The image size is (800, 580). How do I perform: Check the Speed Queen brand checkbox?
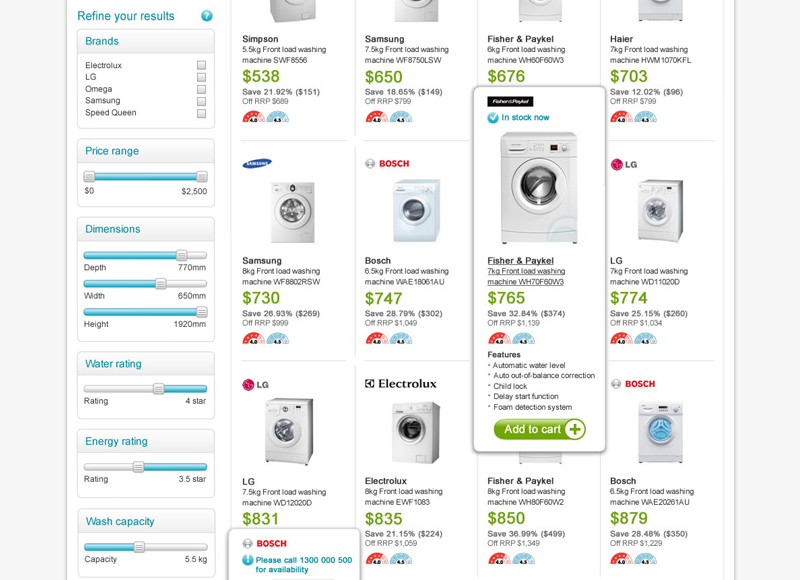point(201,113)
